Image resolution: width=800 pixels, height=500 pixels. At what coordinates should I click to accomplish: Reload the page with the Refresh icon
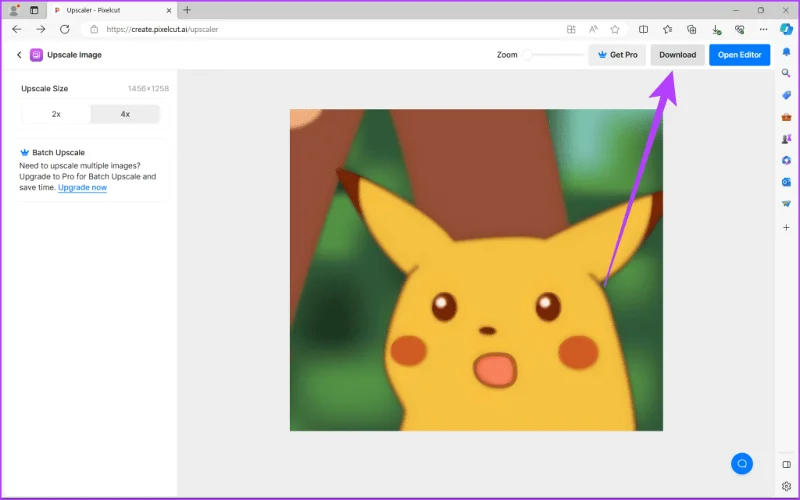64,29
